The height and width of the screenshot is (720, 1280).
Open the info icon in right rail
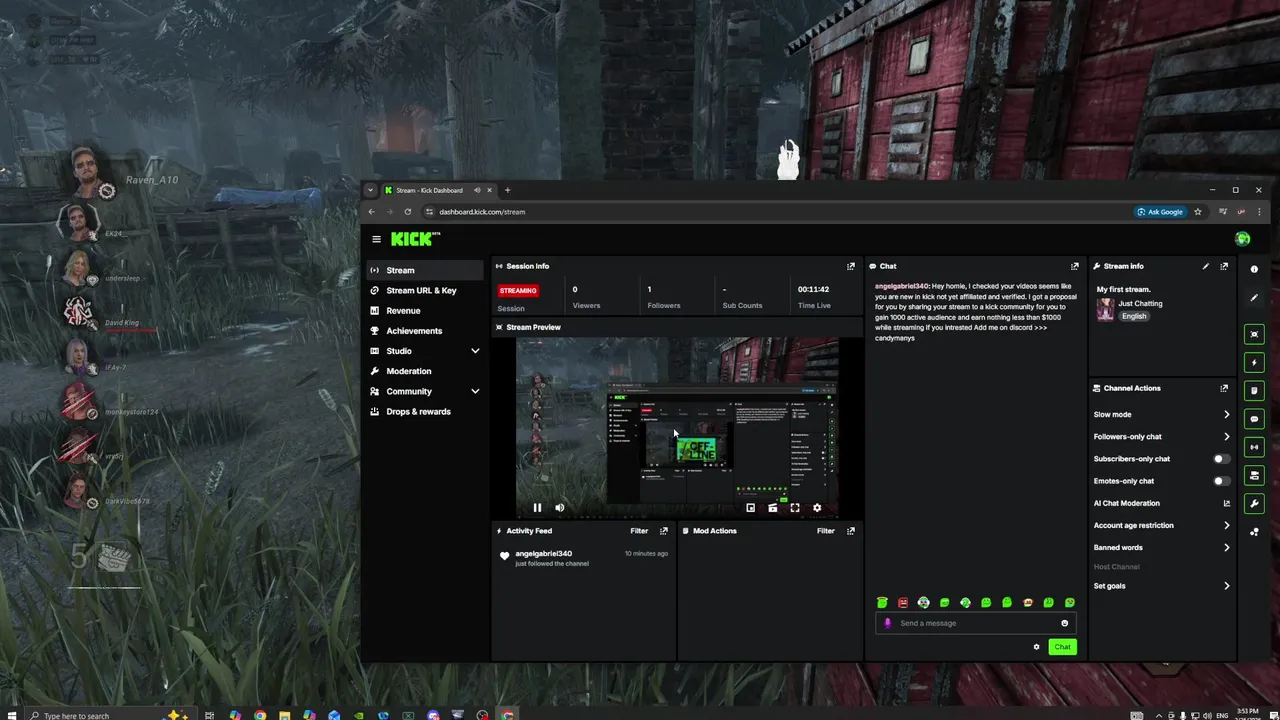click(1254, 269)
